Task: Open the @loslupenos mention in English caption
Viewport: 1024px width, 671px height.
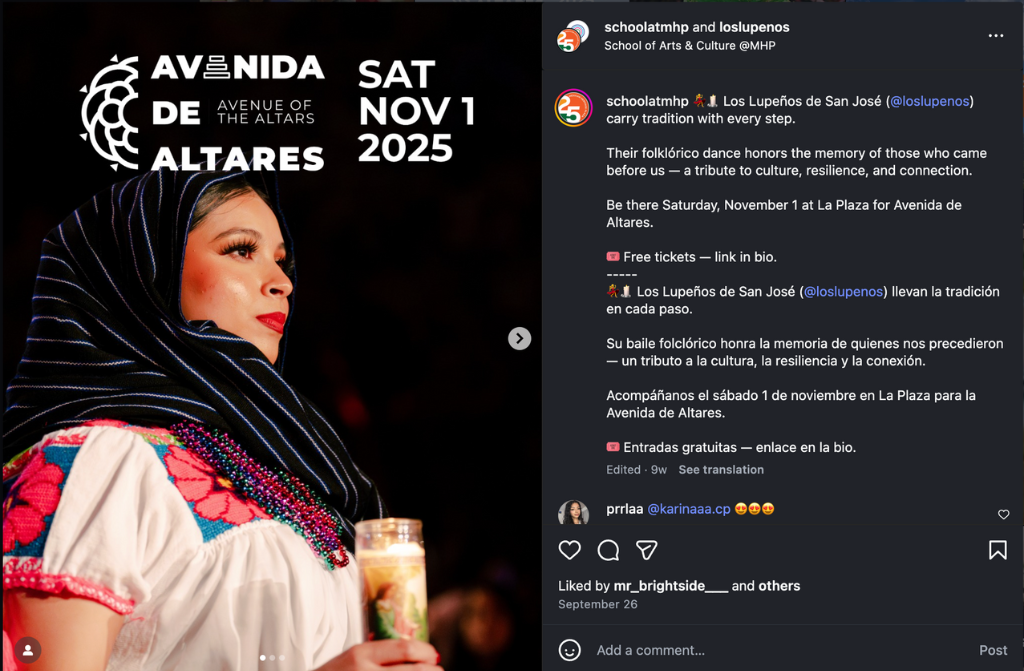Action: point(929,101)
